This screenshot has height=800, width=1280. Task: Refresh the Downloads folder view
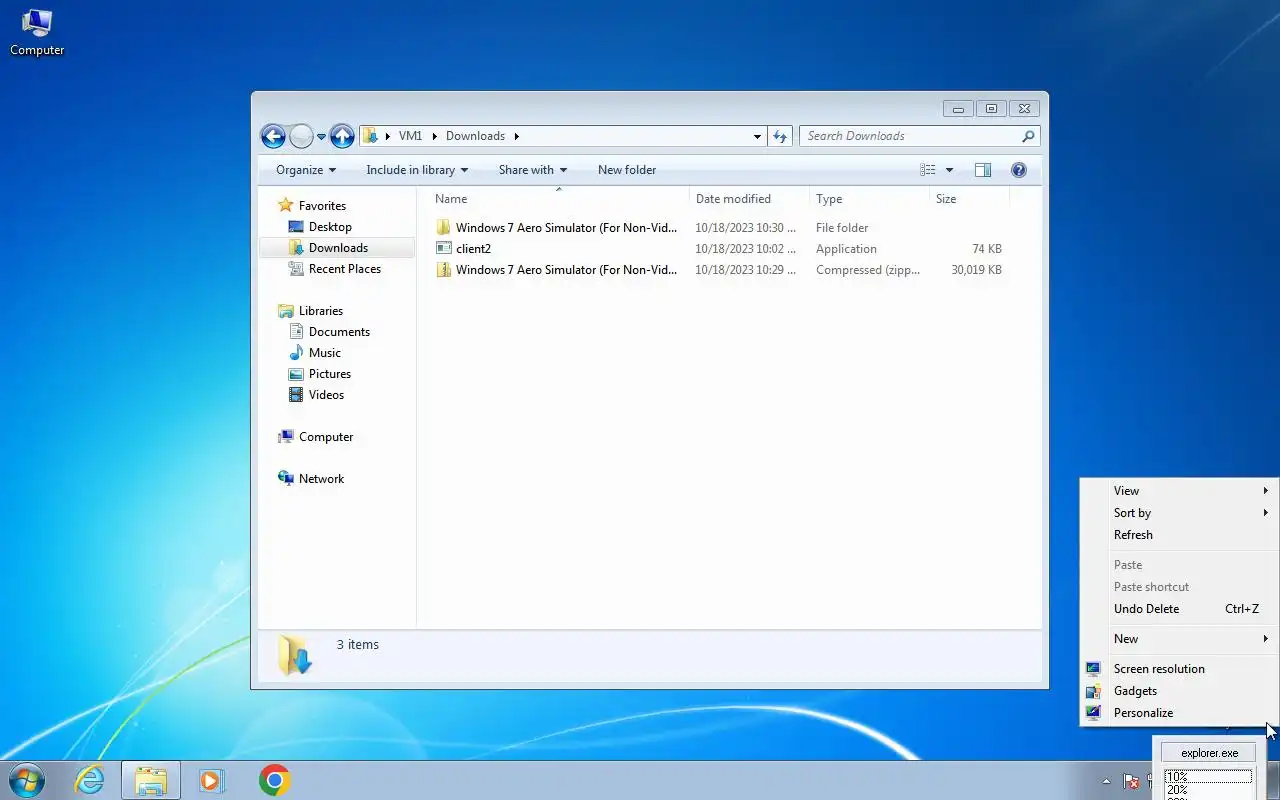pyautogui.click(x=781, y=136)
